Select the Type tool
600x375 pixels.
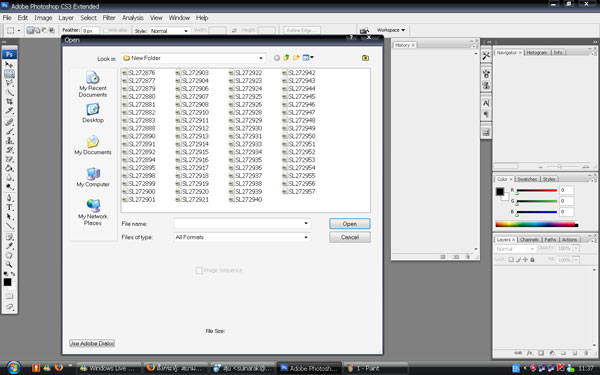(x=9, y=207)
